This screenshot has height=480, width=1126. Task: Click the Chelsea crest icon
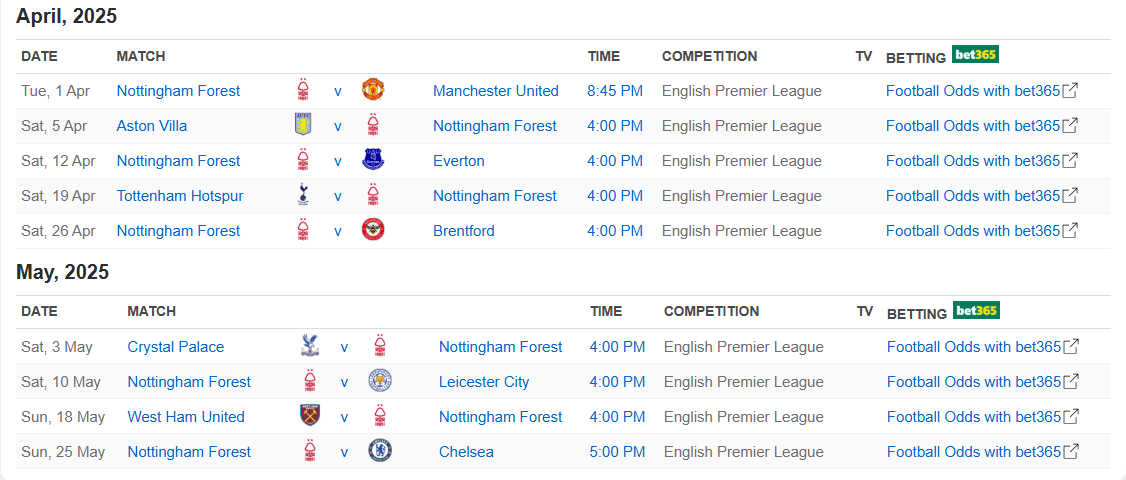click(x=379, y=451)
